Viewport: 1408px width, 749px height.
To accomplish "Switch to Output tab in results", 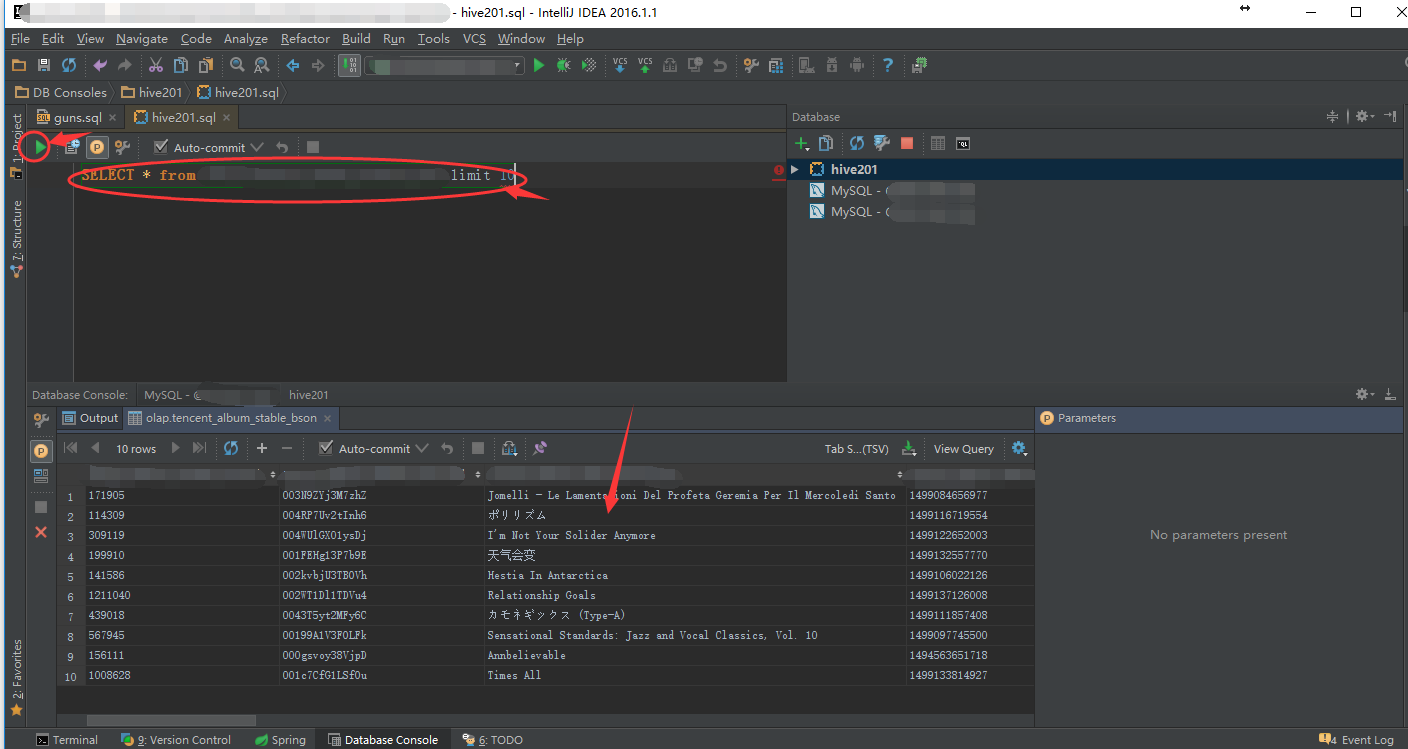I will (x=90, y=418).
